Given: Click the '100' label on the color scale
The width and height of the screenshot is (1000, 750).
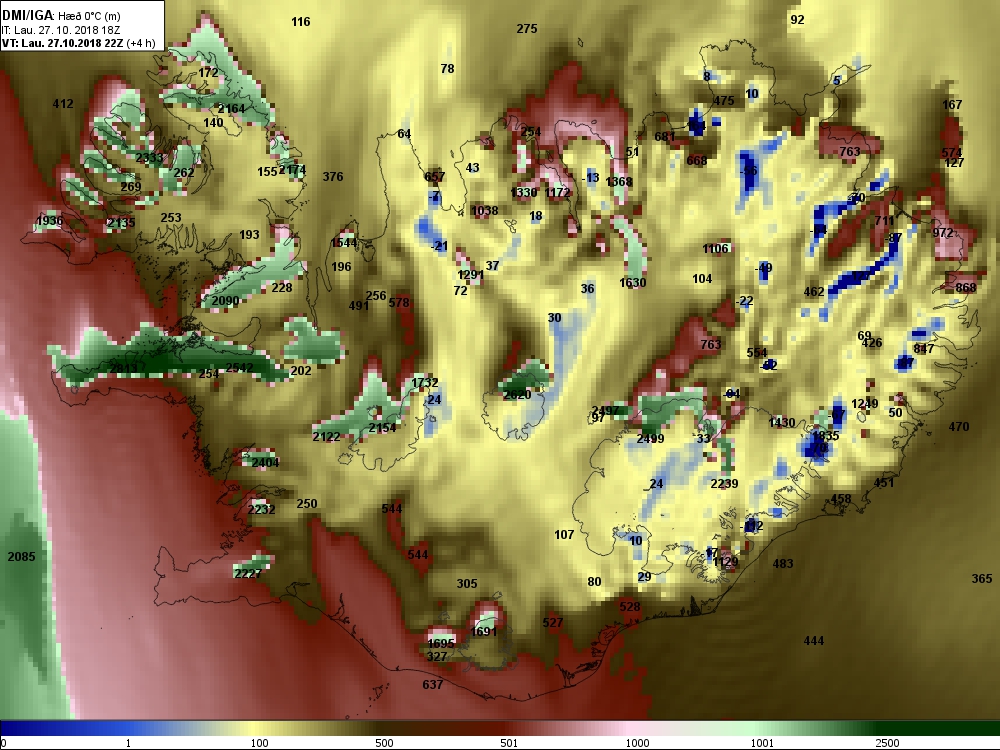Looking at the screenshot, I should (259, 743).
